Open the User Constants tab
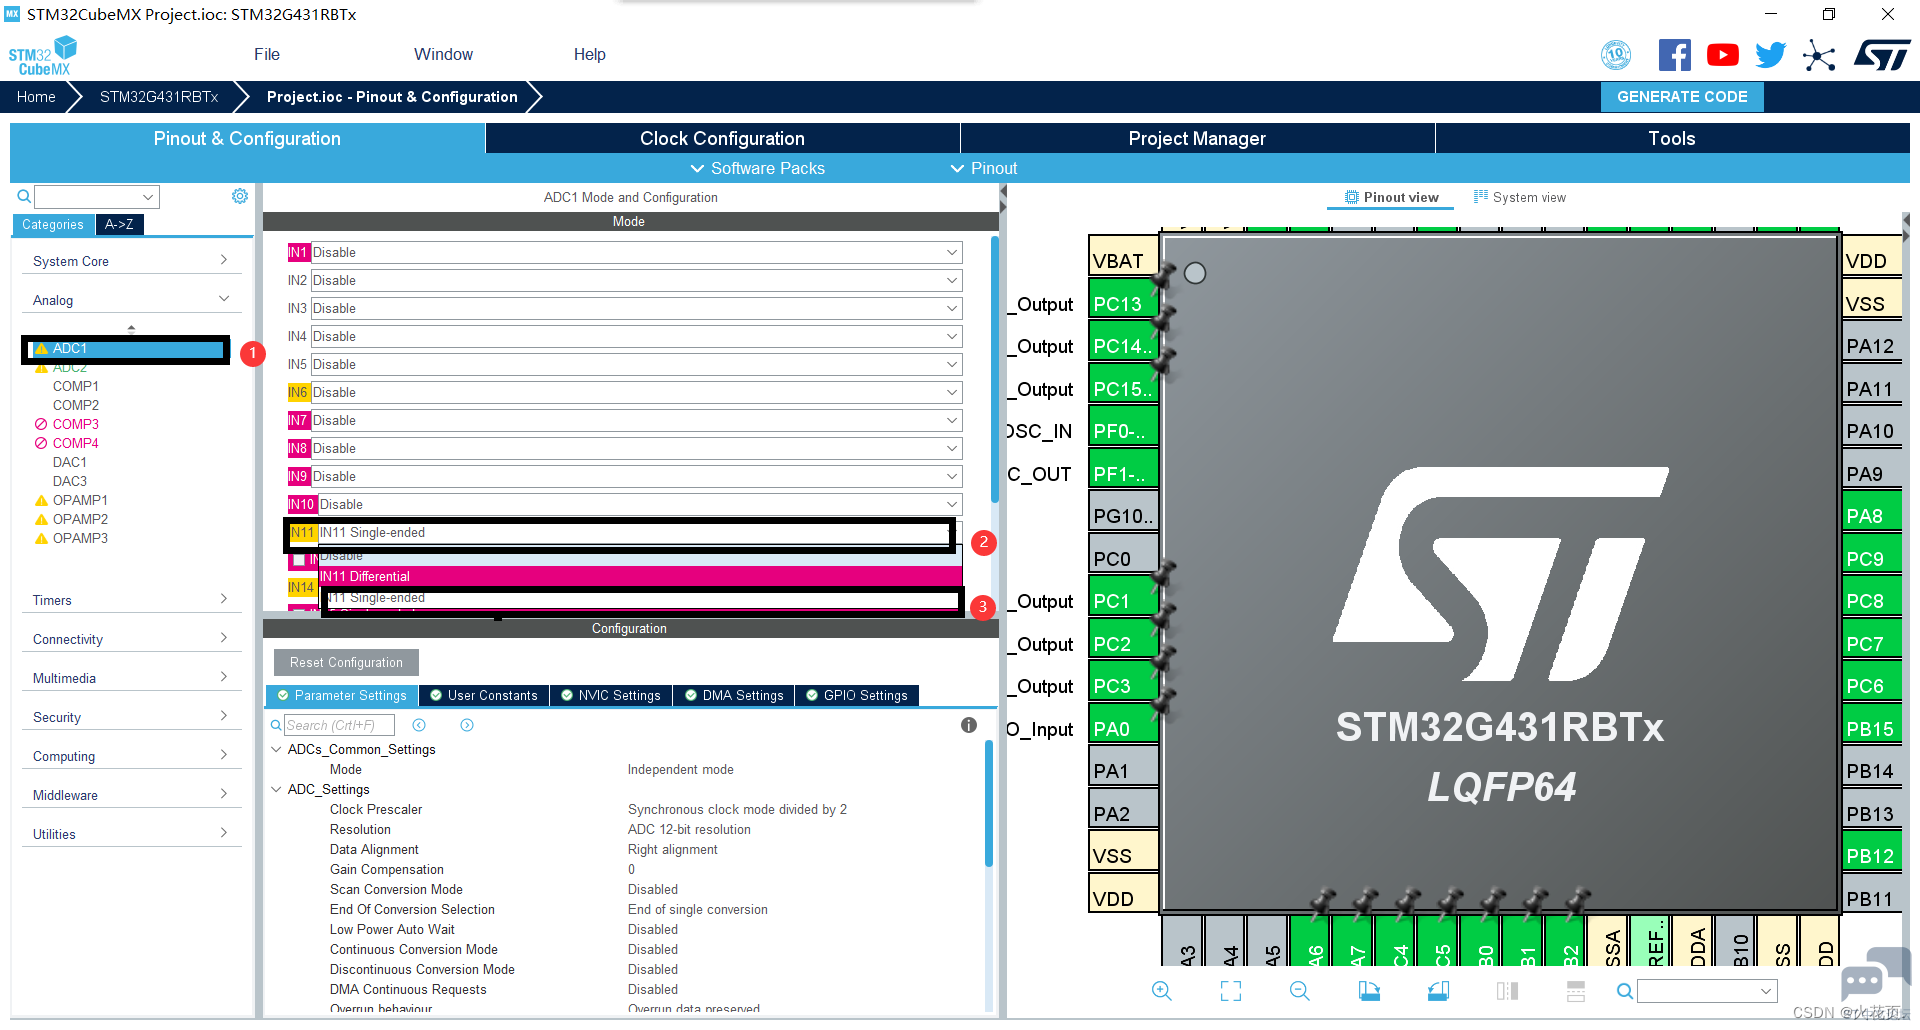This screenshot has height=1030, width=1920. tap(484, 695)
